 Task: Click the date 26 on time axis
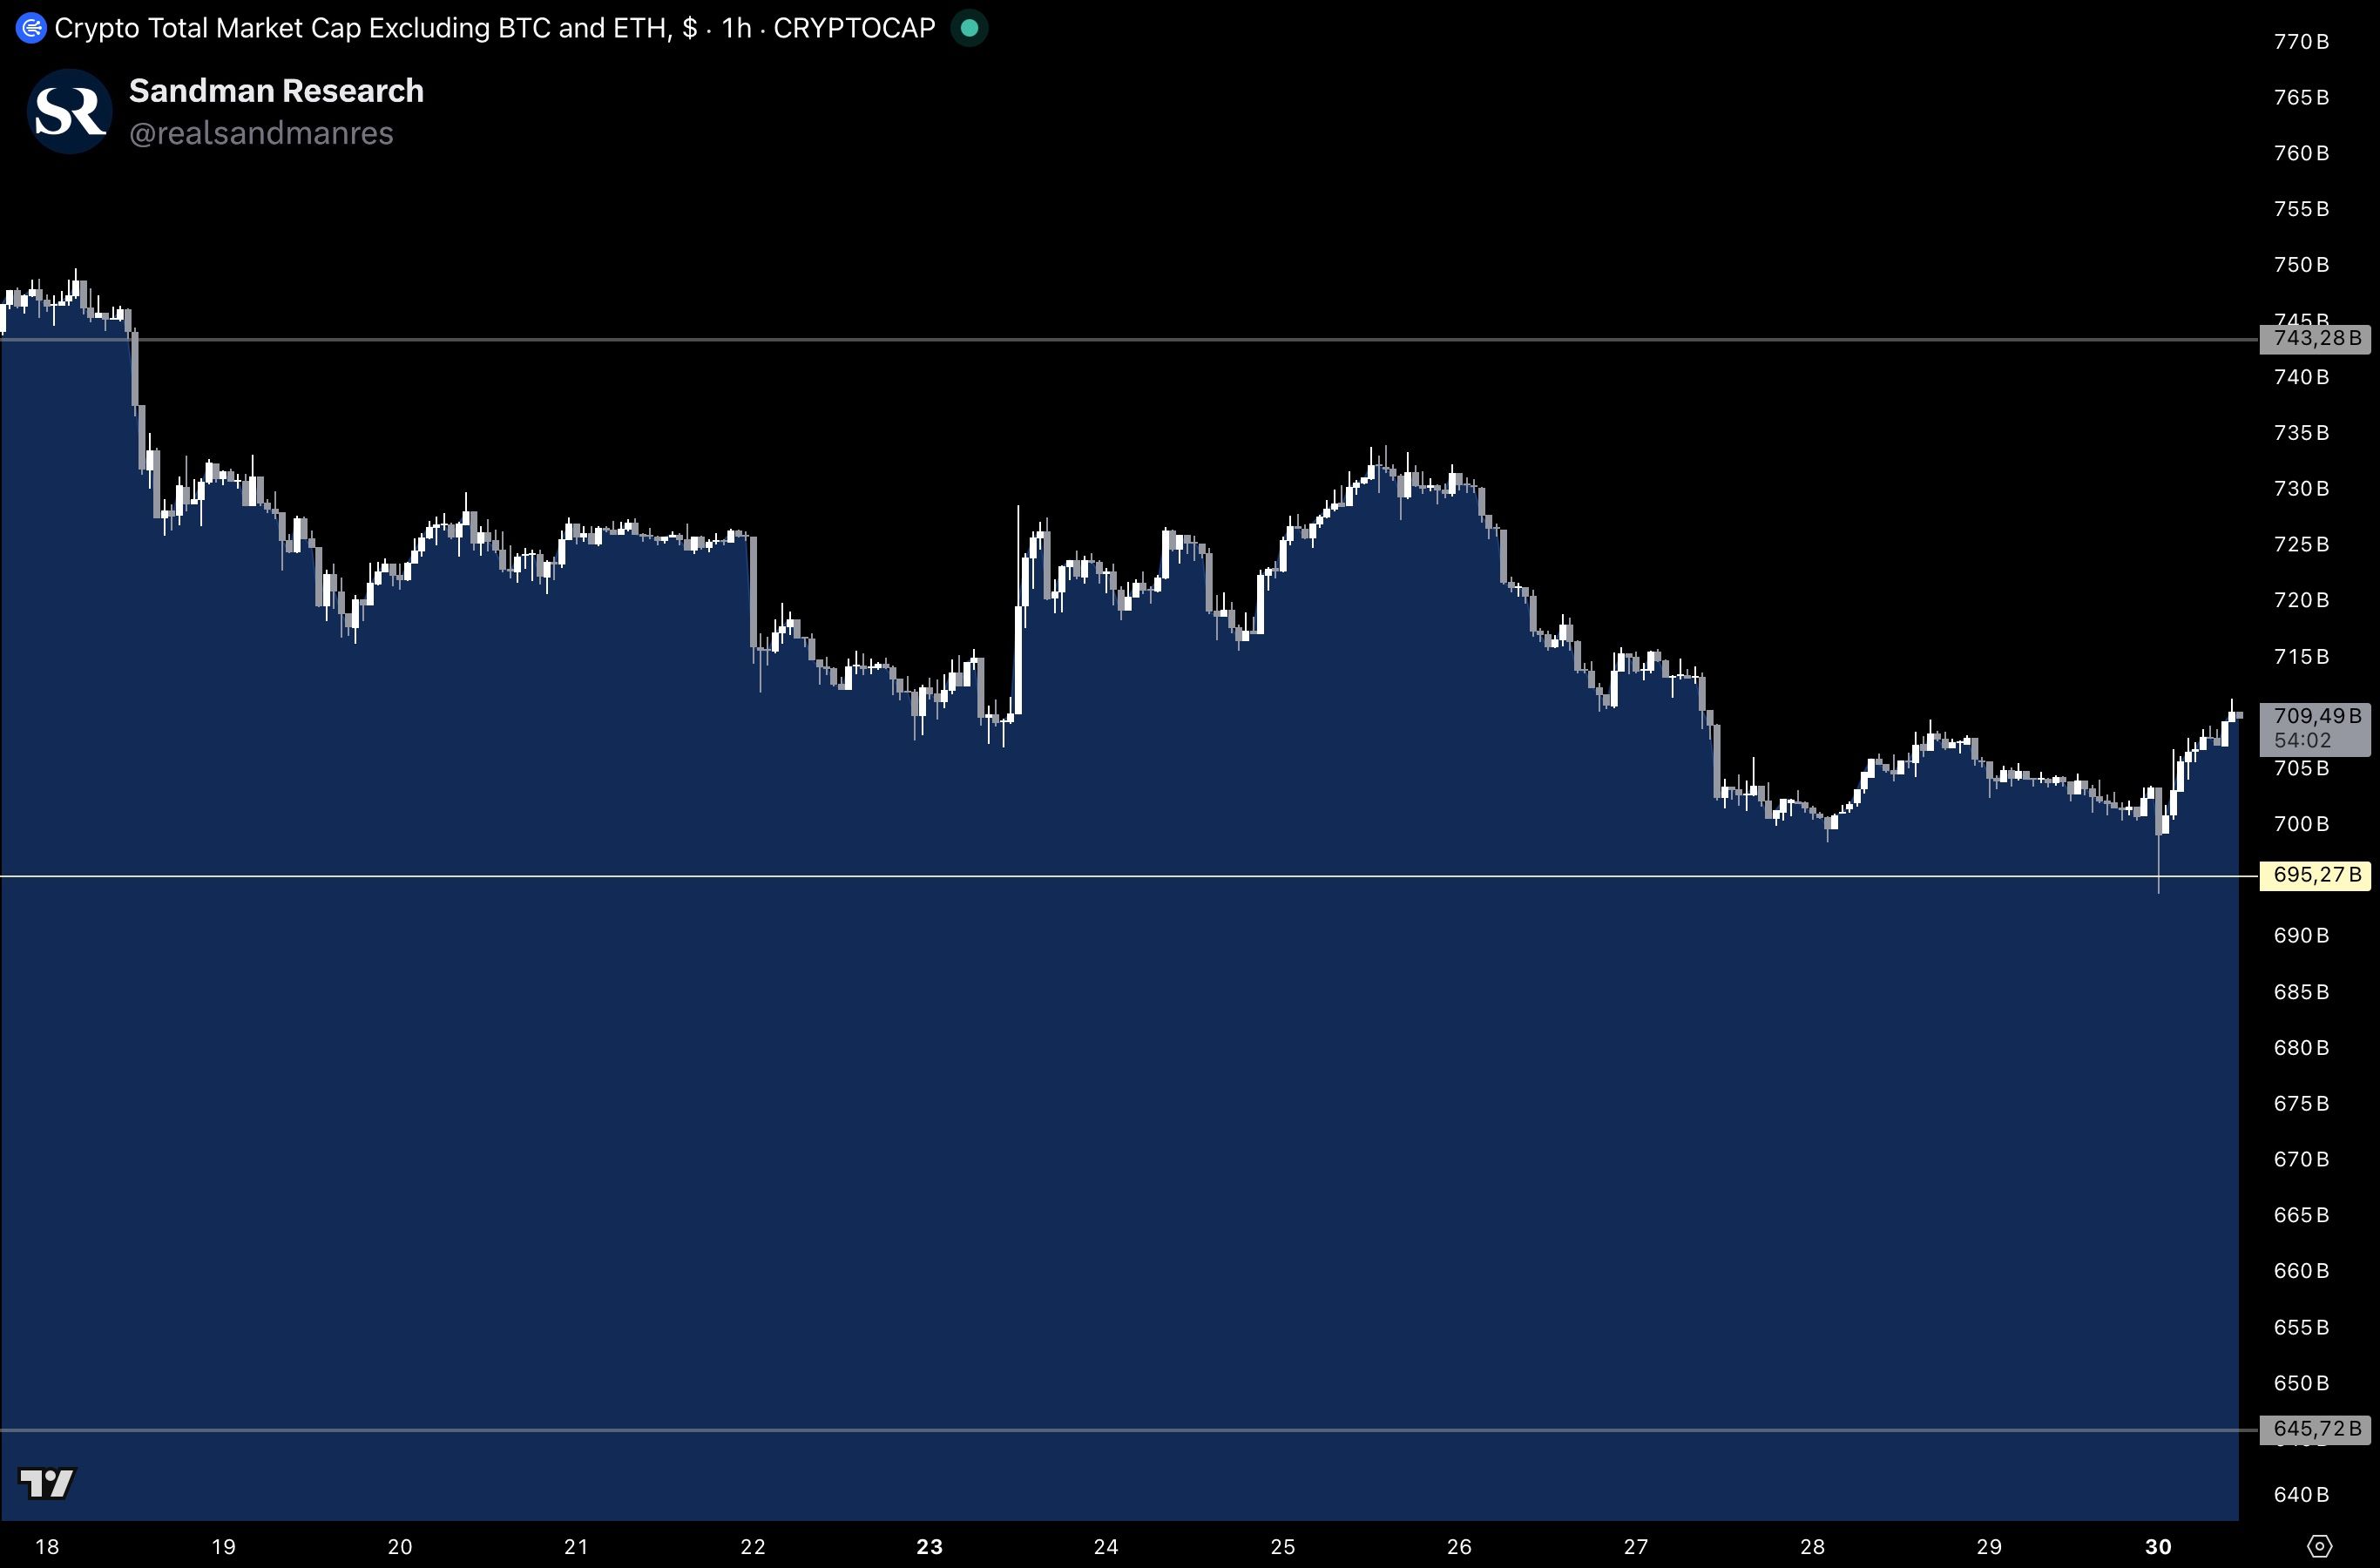[1459, 1547]
